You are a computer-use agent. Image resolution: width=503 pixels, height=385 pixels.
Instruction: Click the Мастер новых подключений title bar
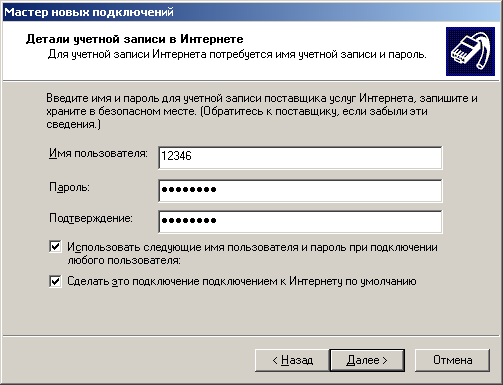tap(251, 12)
